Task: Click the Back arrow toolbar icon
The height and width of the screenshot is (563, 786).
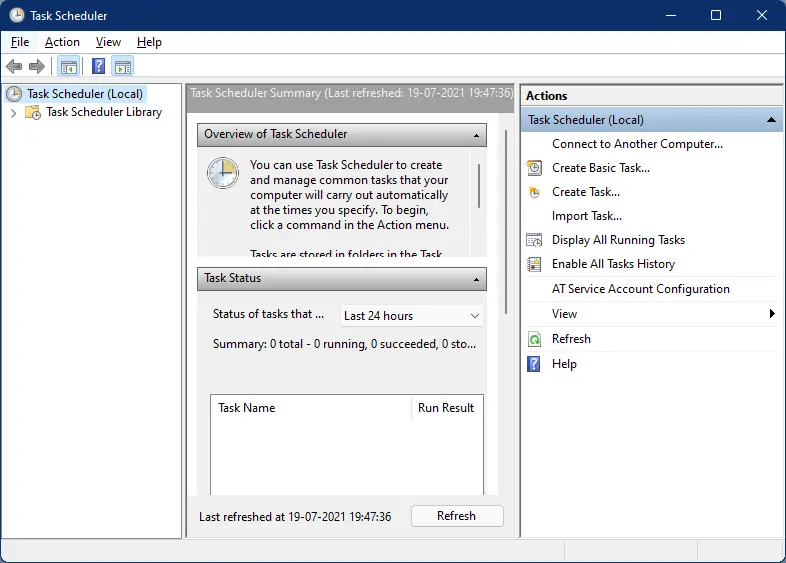Action: (x=14, y=66)
